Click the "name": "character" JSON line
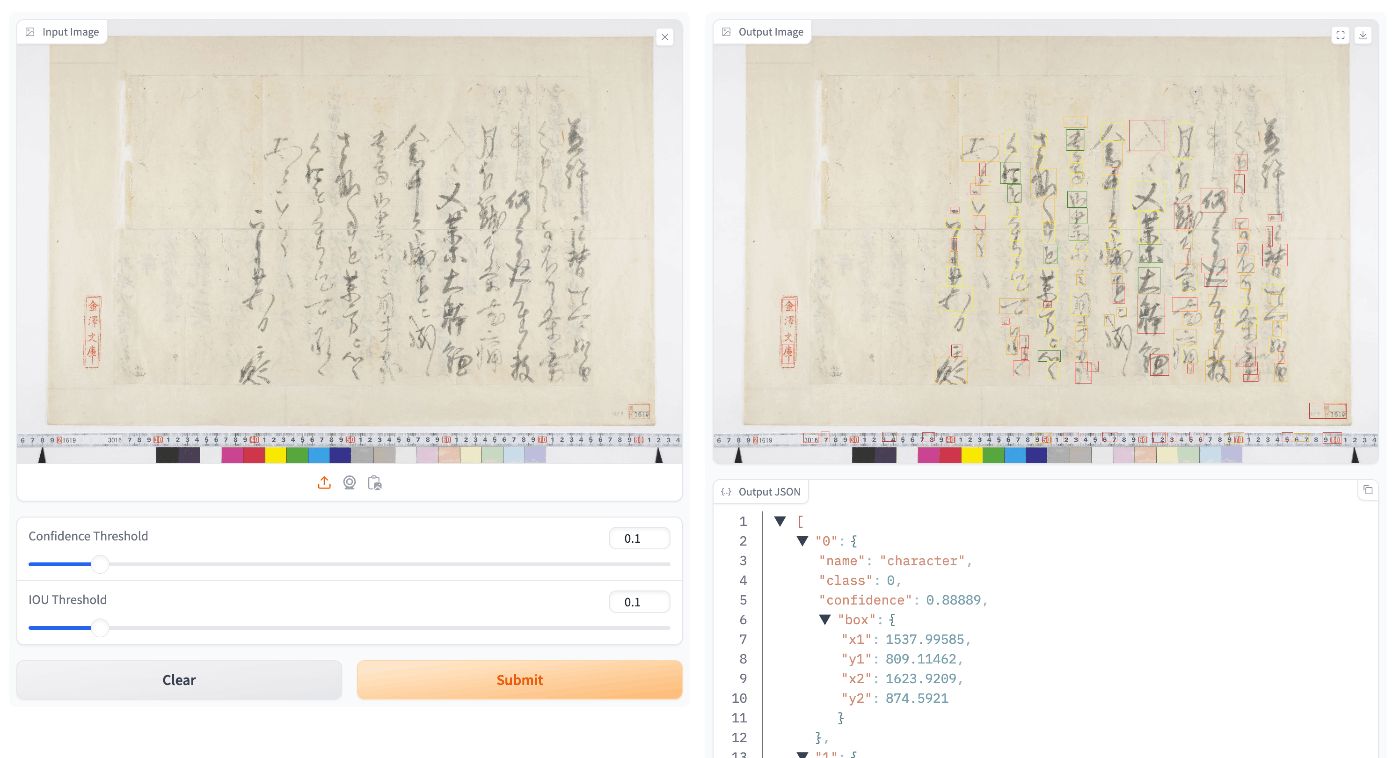Viewport: 1400px width, 758px height. 895,561
